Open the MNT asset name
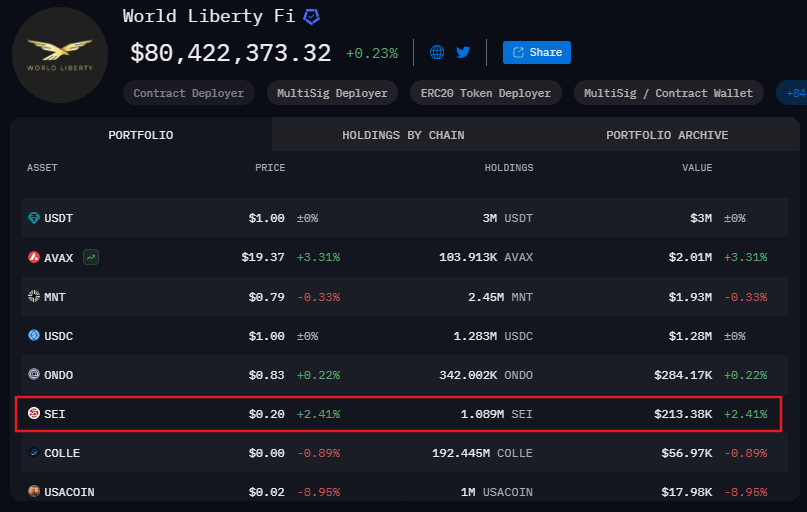 click(55, 297)
